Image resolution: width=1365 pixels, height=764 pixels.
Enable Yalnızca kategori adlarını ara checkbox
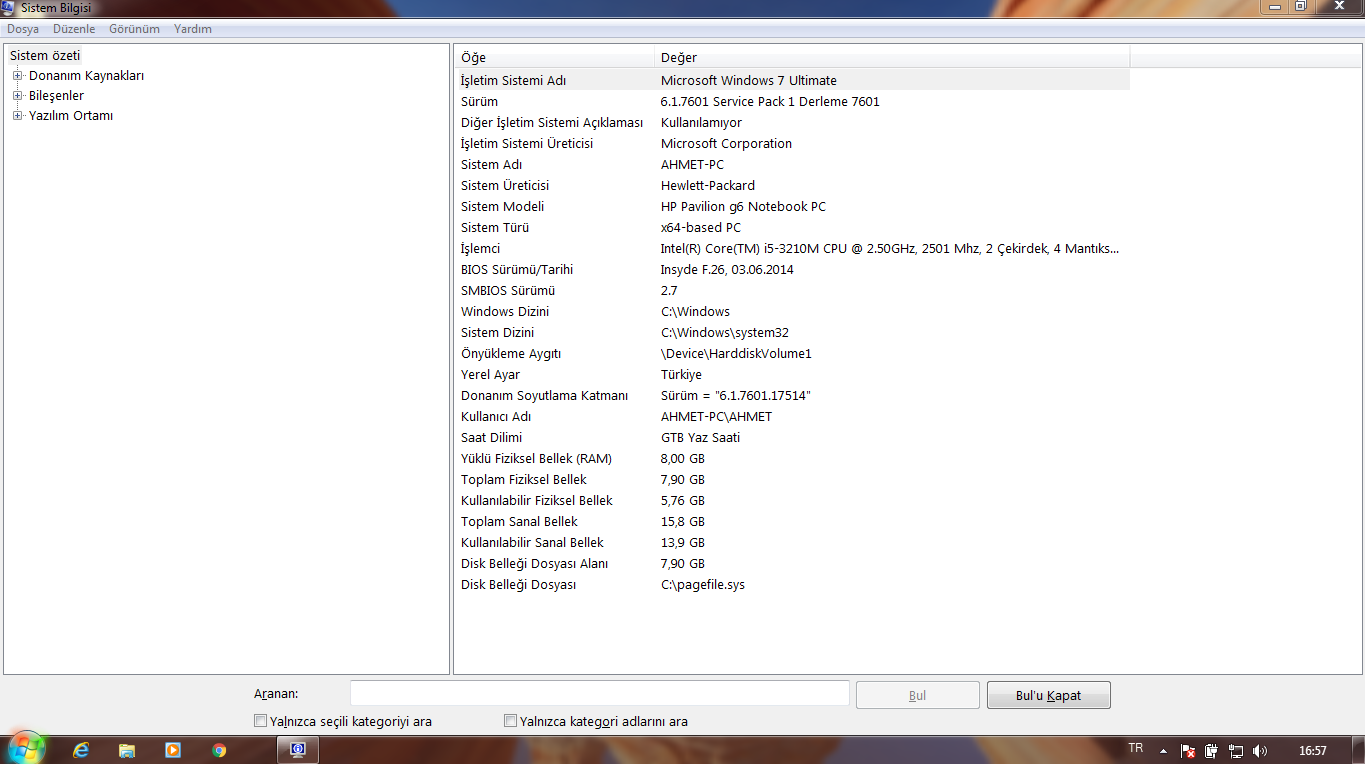pos(511,721)
